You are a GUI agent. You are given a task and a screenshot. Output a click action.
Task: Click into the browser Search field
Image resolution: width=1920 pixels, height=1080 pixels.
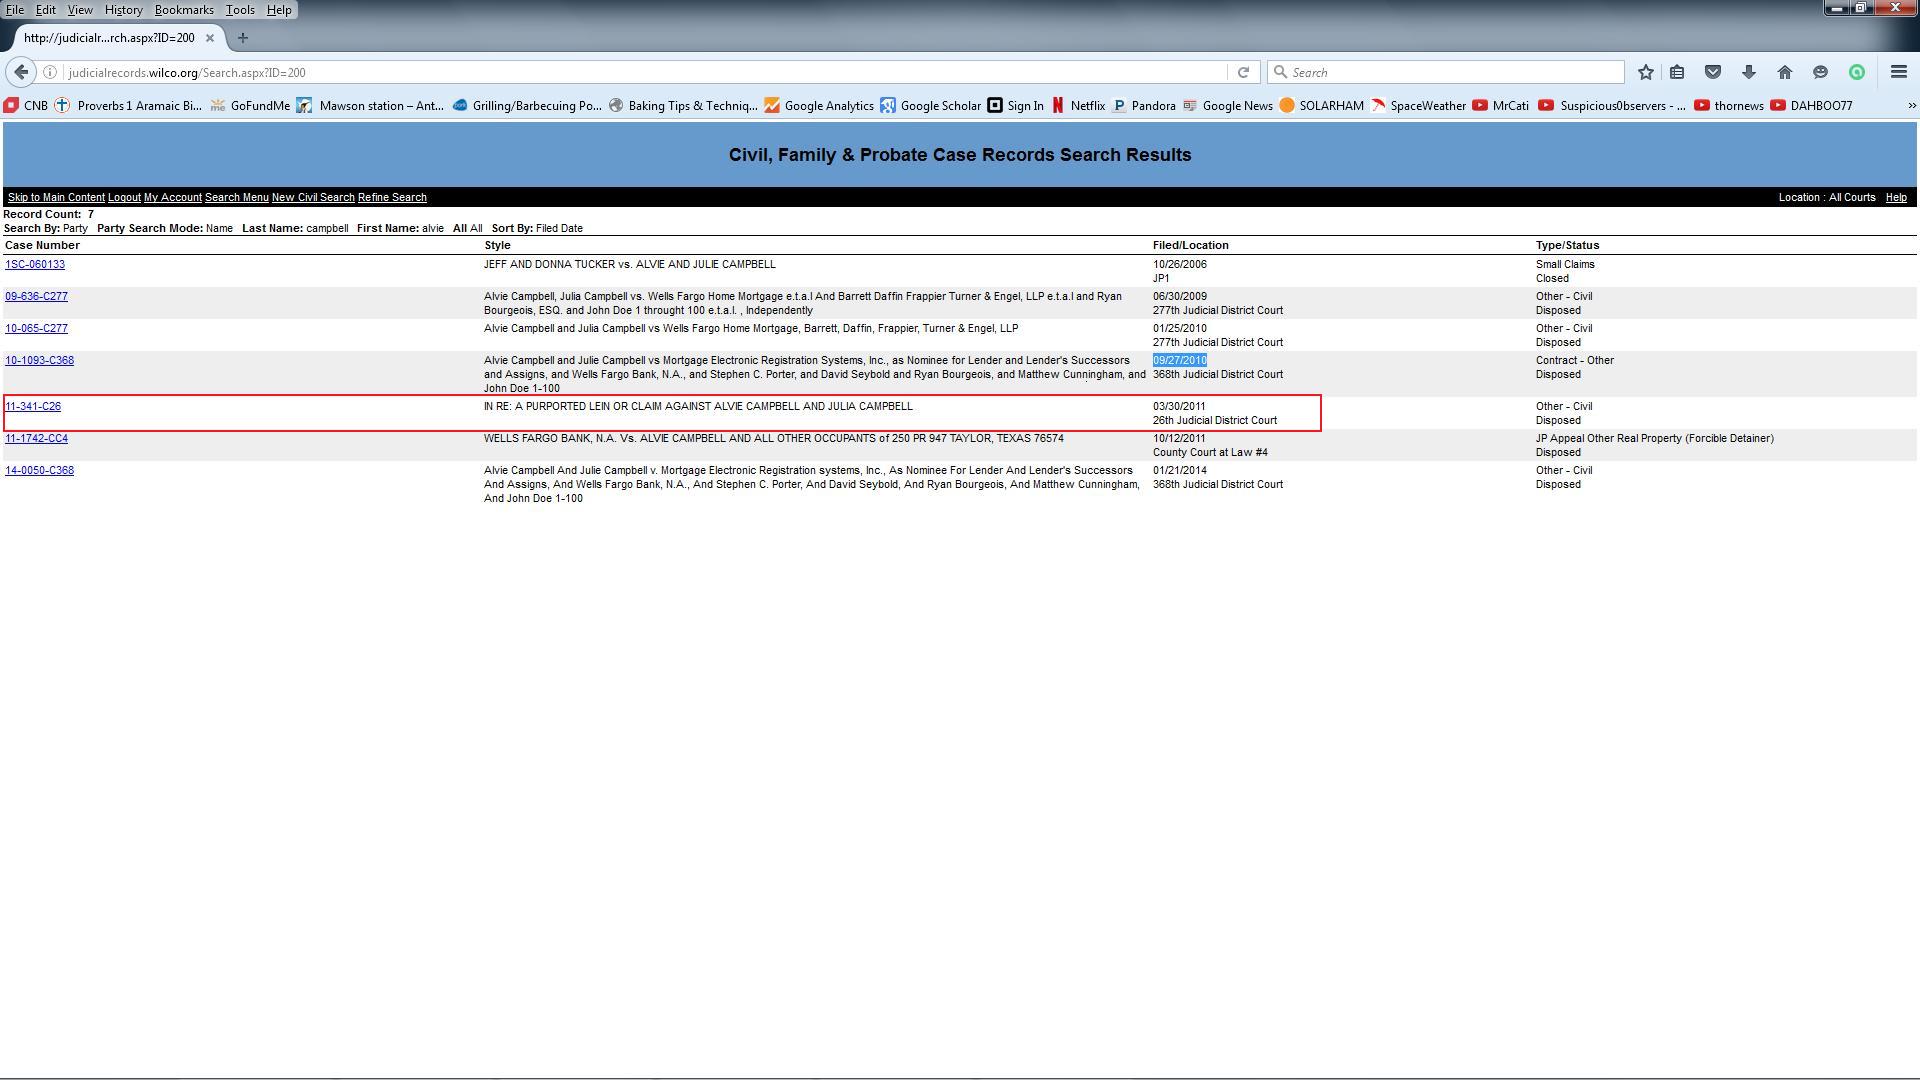pyautogui.click(x=1450, y=72)
